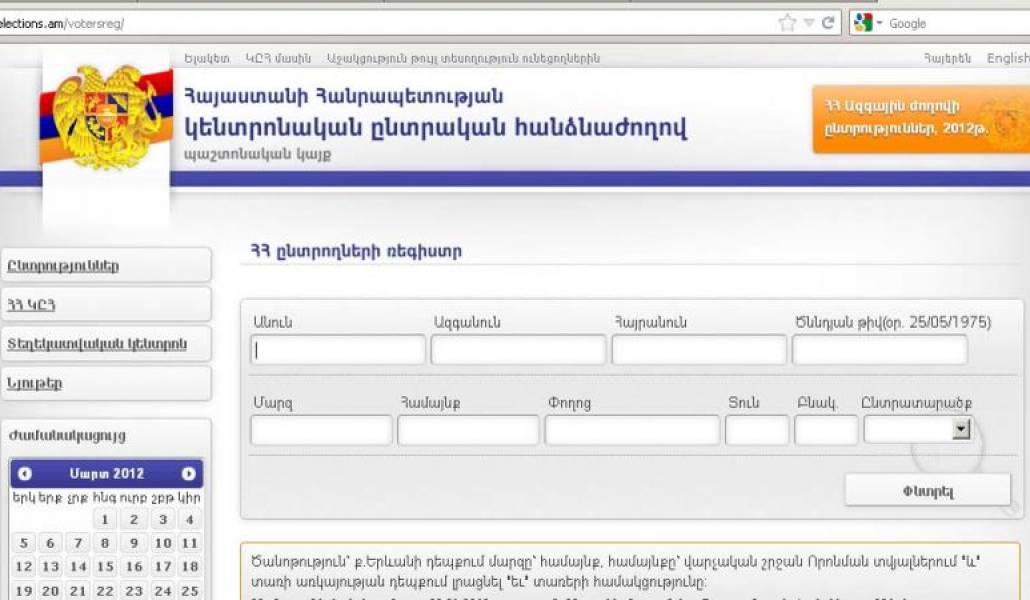Click the reload page icon

828,23
